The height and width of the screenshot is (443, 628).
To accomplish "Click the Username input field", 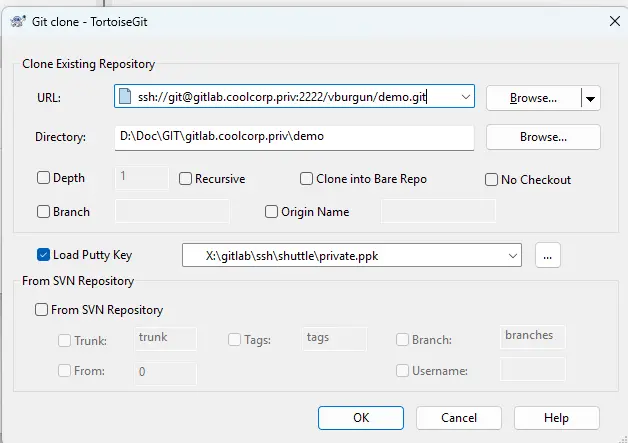I will 533,369.
